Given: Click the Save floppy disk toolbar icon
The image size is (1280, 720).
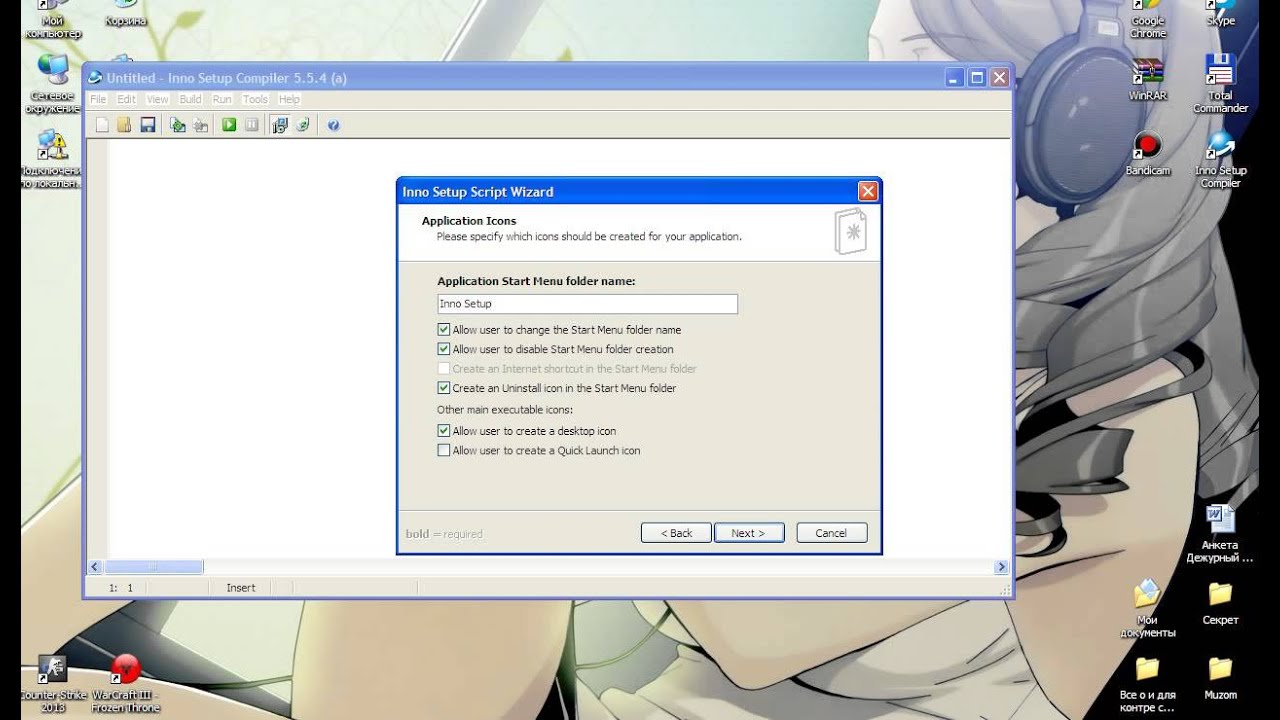Looking at the screenshot, I should click(147, 125).
